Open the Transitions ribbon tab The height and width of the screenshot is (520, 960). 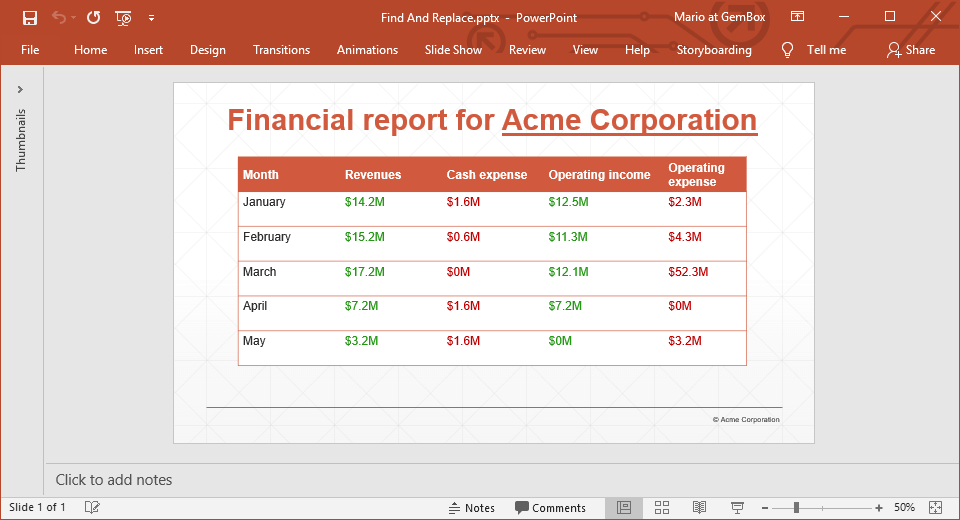[281, 50]
